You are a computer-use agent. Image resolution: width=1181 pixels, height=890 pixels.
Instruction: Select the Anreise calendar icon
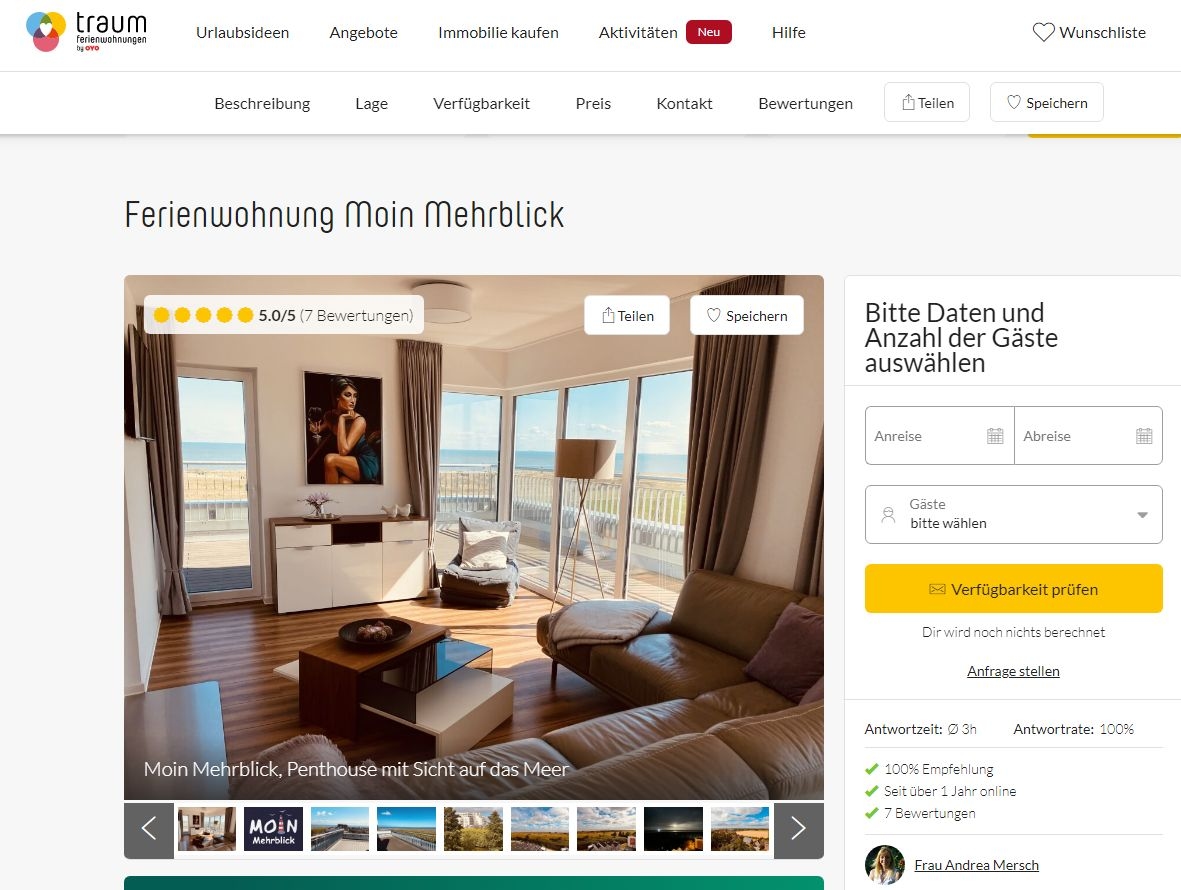pos(995,436)
